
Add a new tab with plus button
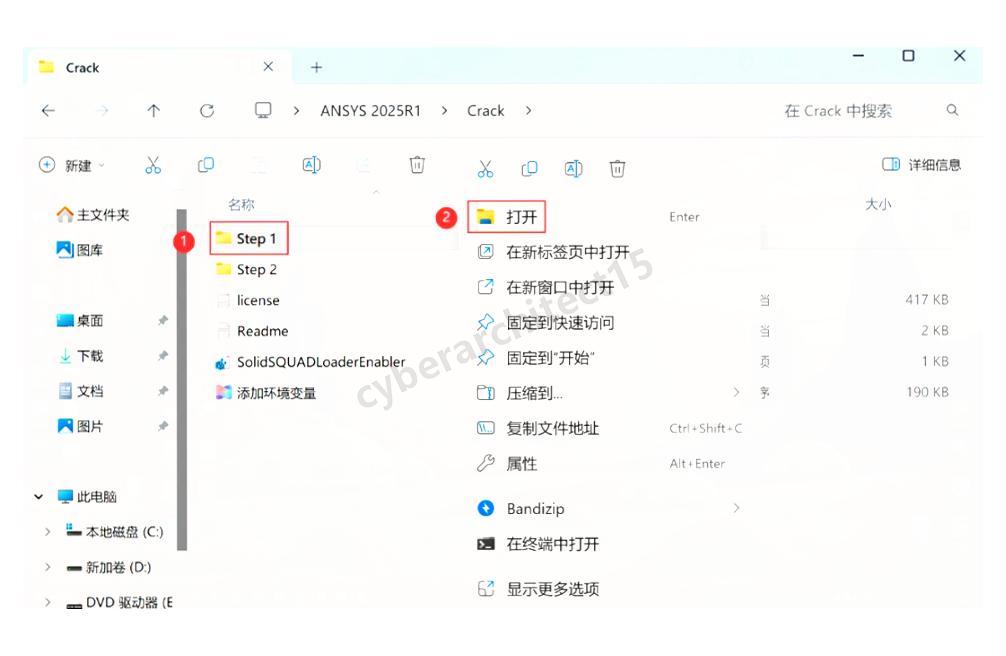[316, 67]
